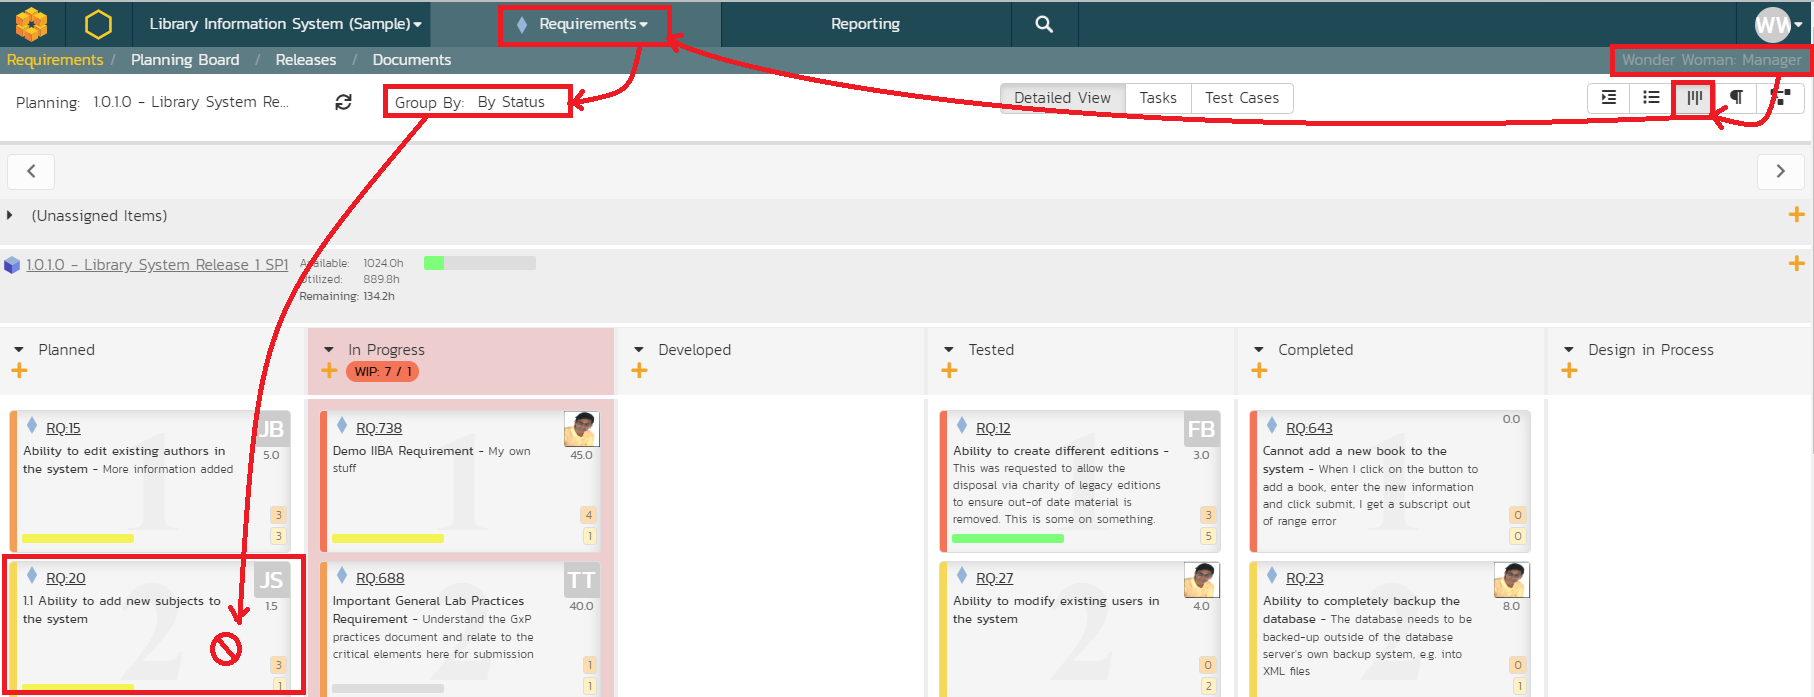Switch to the bulleted list view icon
The width and height of the screenshot is (1814, 697).
(1651, 98)
